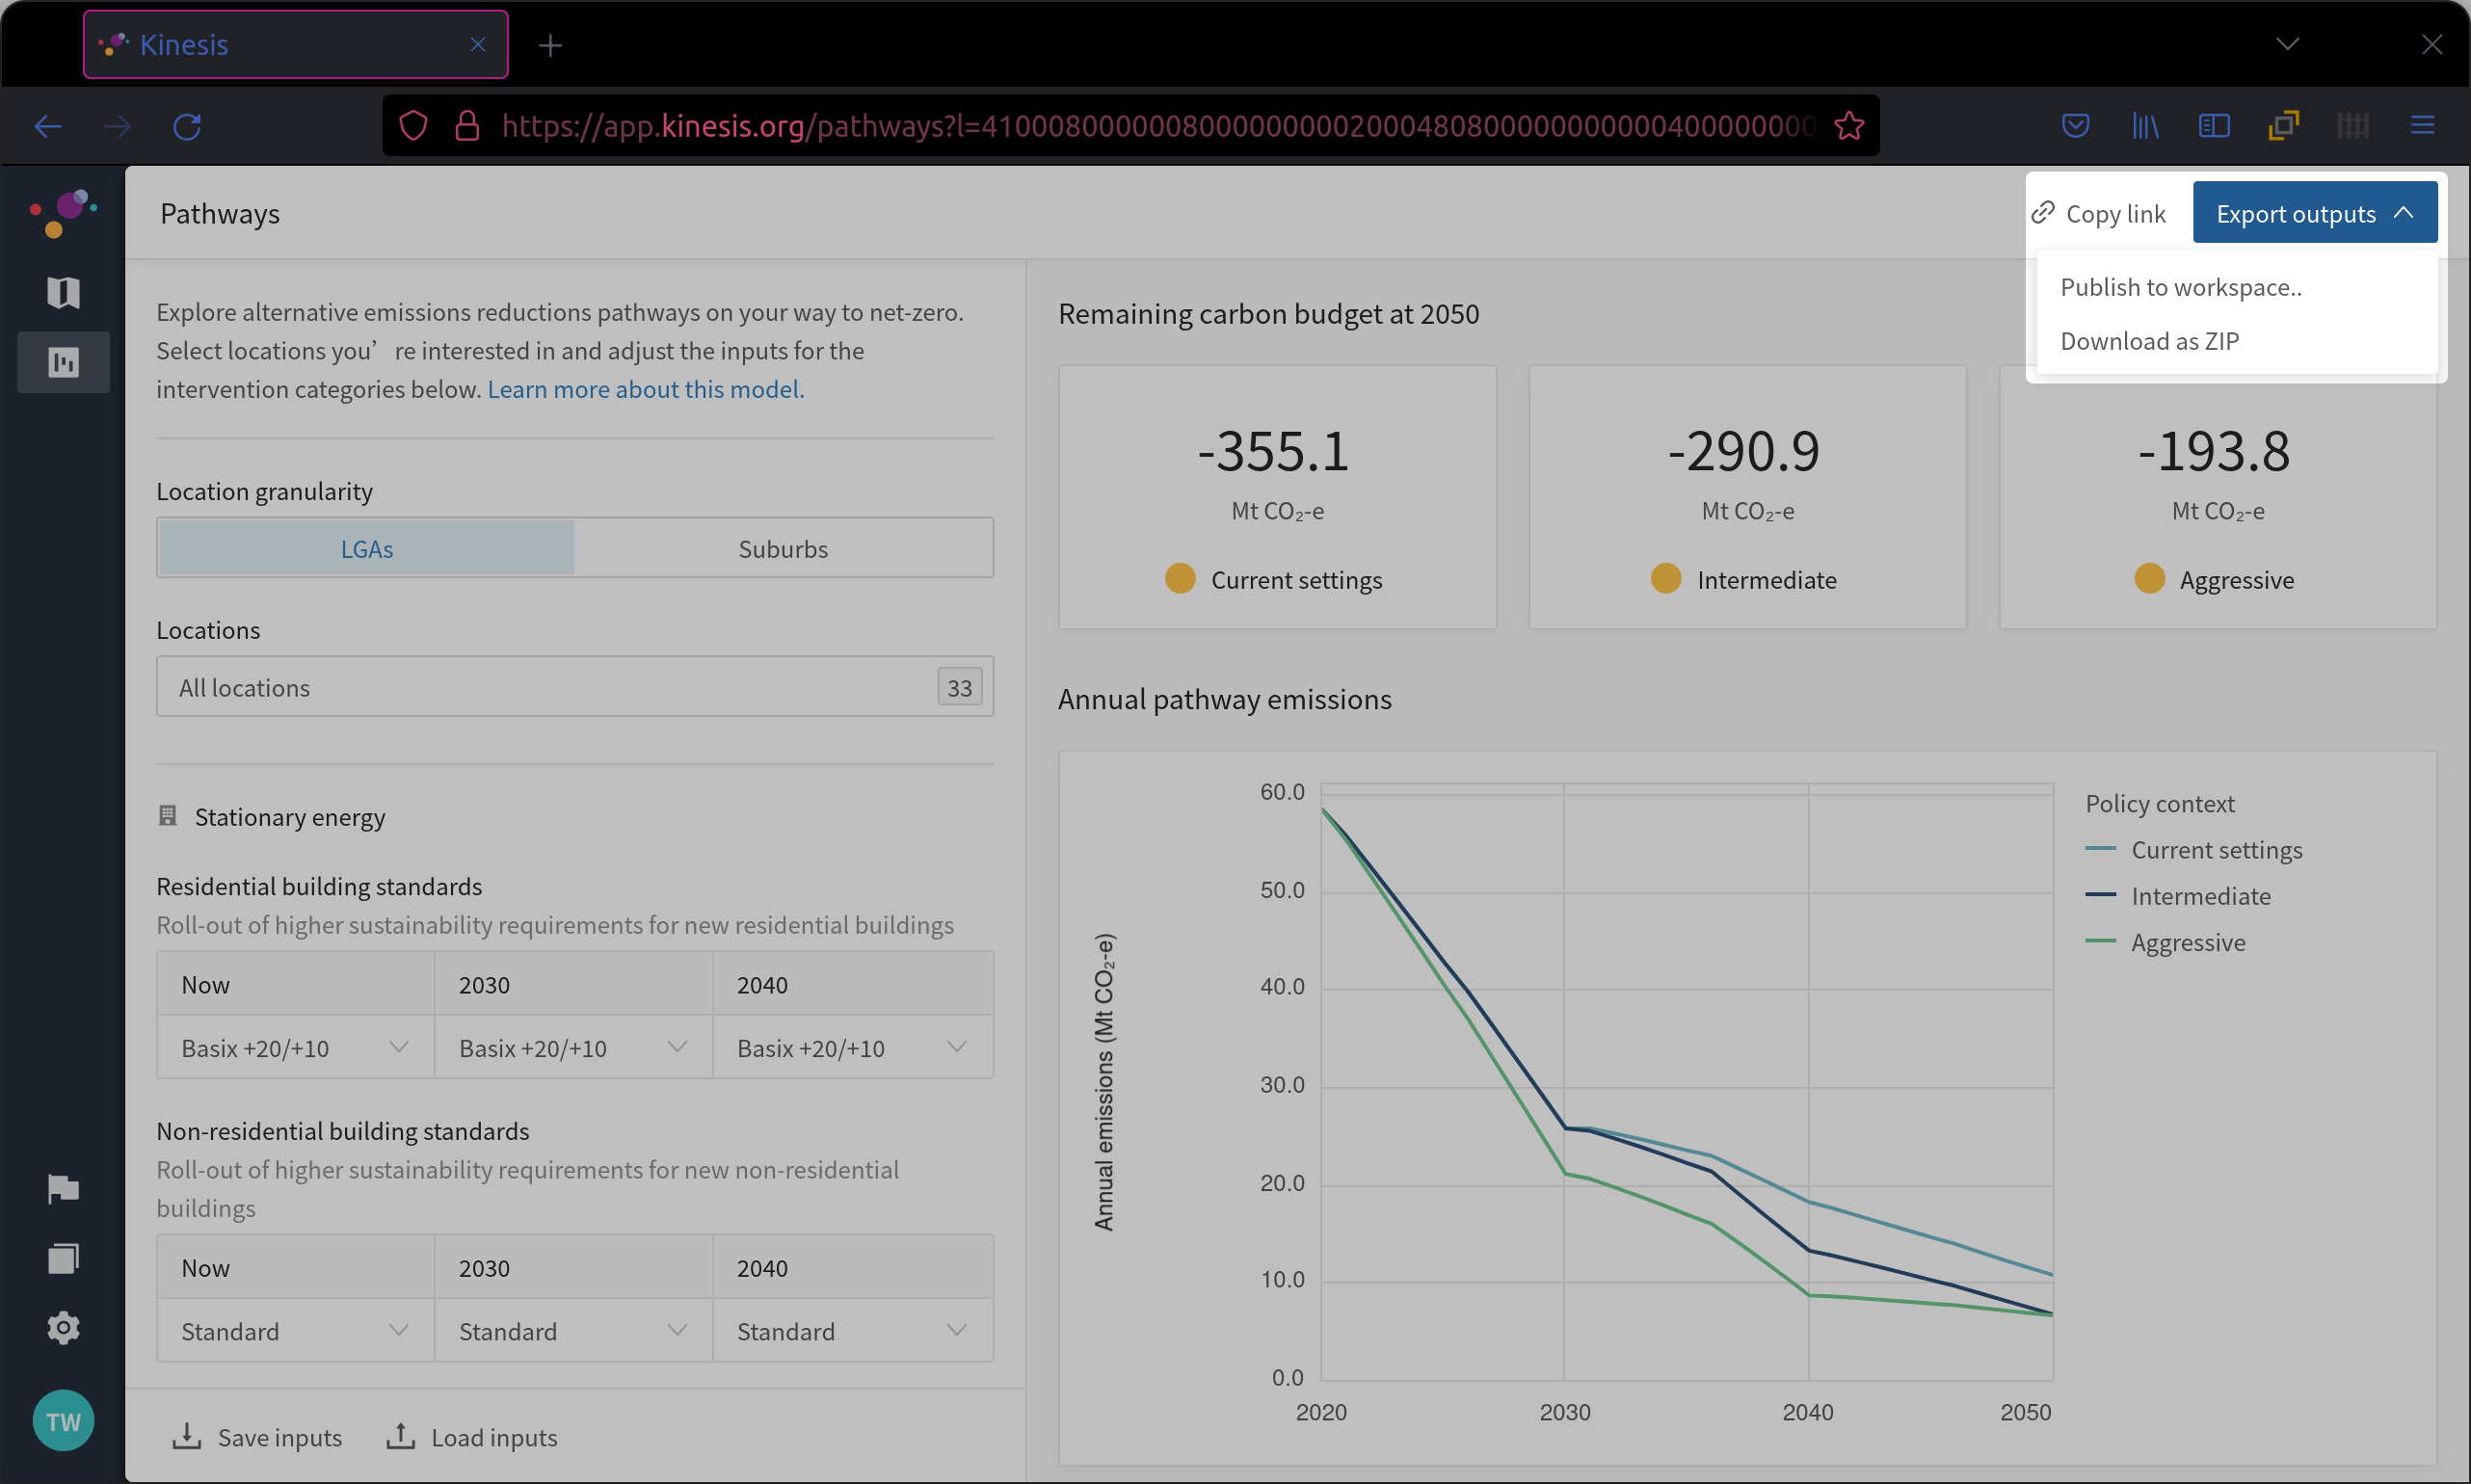The width and height of the screenshot is (2471, 1484).
Task: Click the All locations field
Action: [575, 687]
